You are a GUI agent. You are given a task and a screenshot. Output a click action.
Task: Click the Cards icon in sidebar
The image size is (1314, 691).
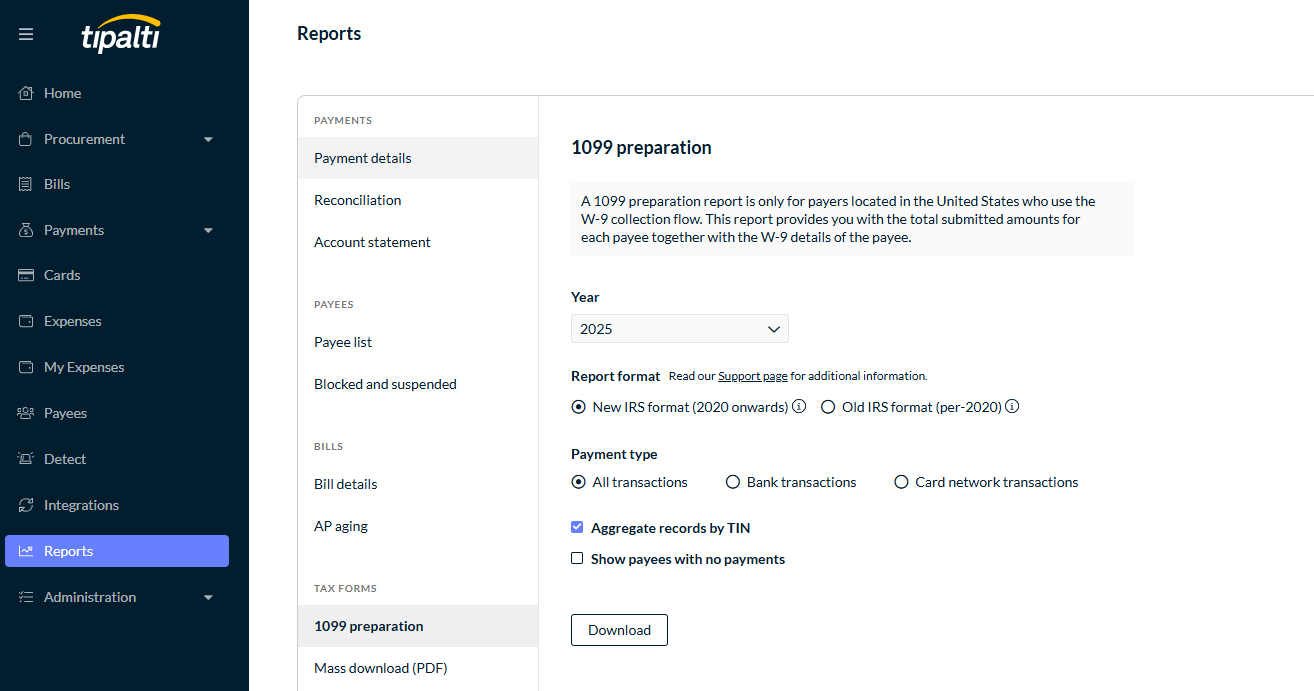26,276
